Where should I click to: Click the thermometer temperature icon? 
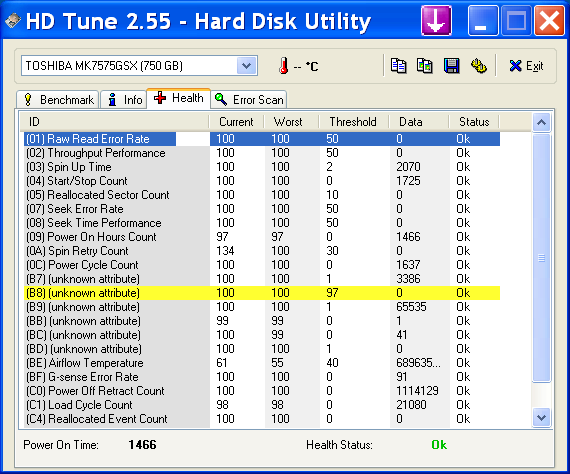coord(284,66)
